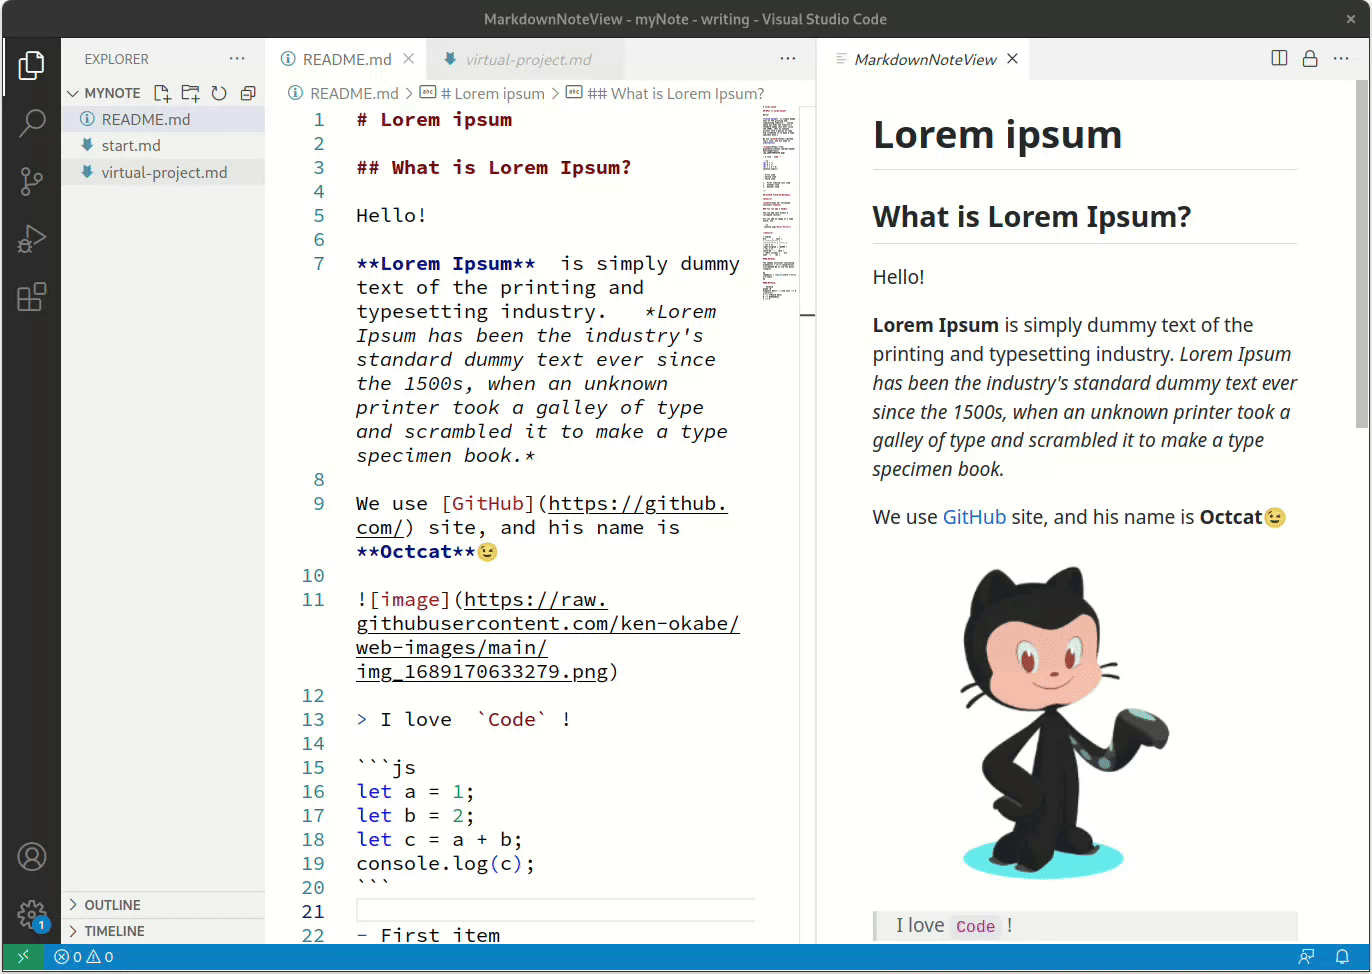Screen dimensions: 1372x974
Task: Show errors and warnings in status bar
Action: [x=84, y=957]
